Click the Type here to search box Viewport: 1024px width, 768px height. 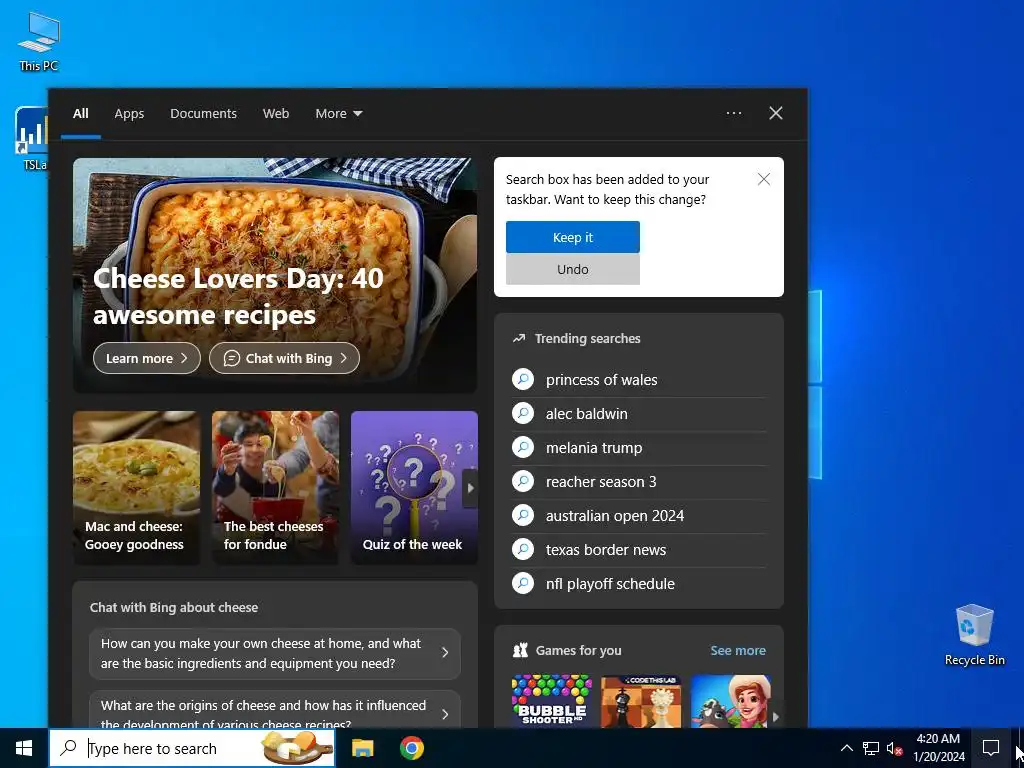coord(192,748)
